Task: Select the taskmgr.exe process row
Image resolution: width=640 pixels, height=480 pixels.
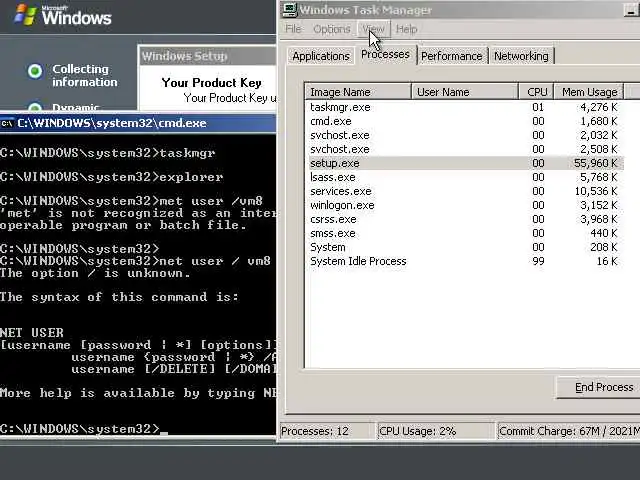Action: pyautogui.click(x=464, y=107)
